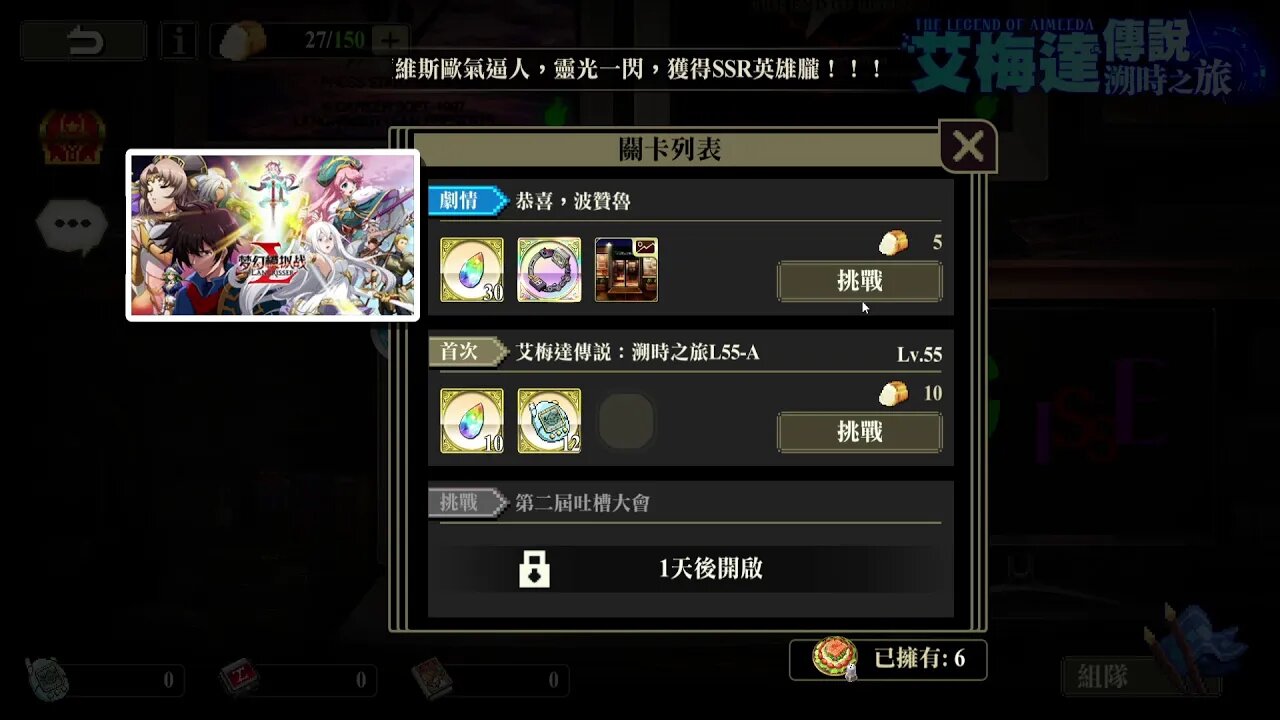Screen dimensions: 1280x720
Task: Click 挑戰 button for 恭喜，波贊魯 stage
Action: [860, 282]
